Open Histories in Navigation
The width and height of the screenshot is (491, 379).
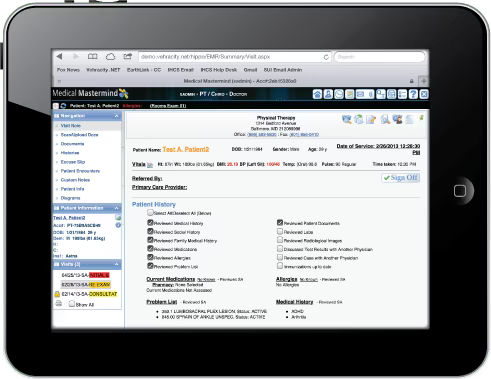pos(70,153)
